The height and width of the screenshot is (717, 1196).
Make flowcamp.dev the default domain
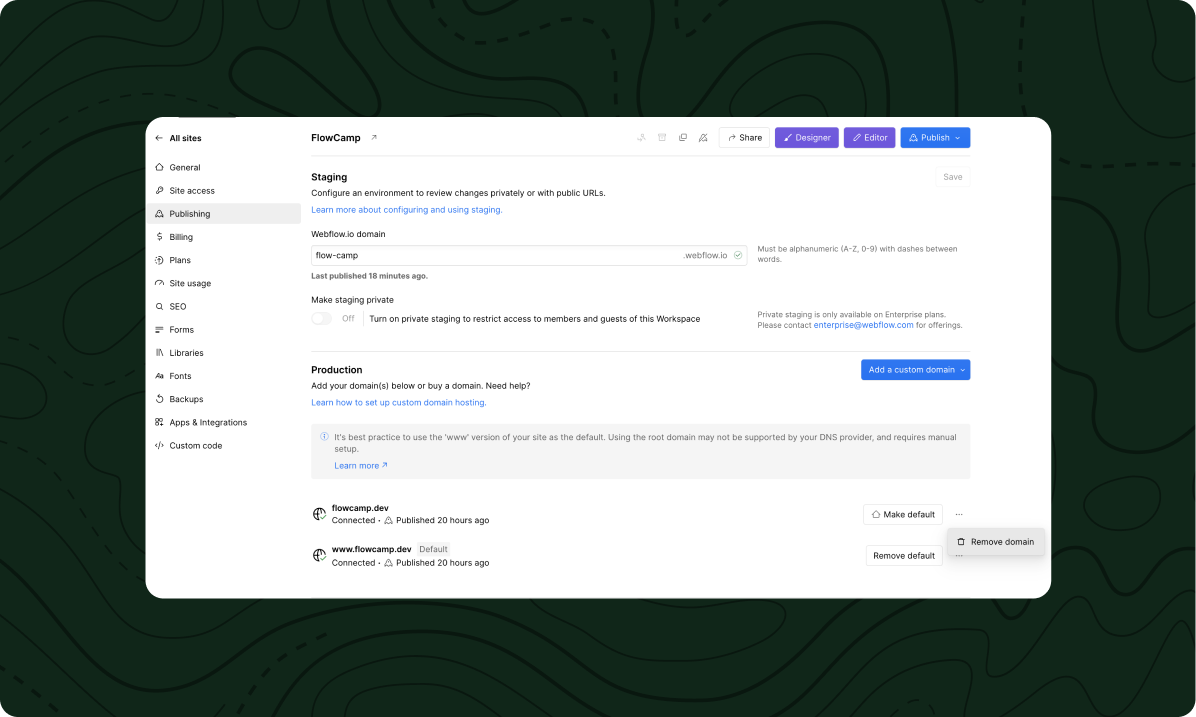tap(903, 515)
